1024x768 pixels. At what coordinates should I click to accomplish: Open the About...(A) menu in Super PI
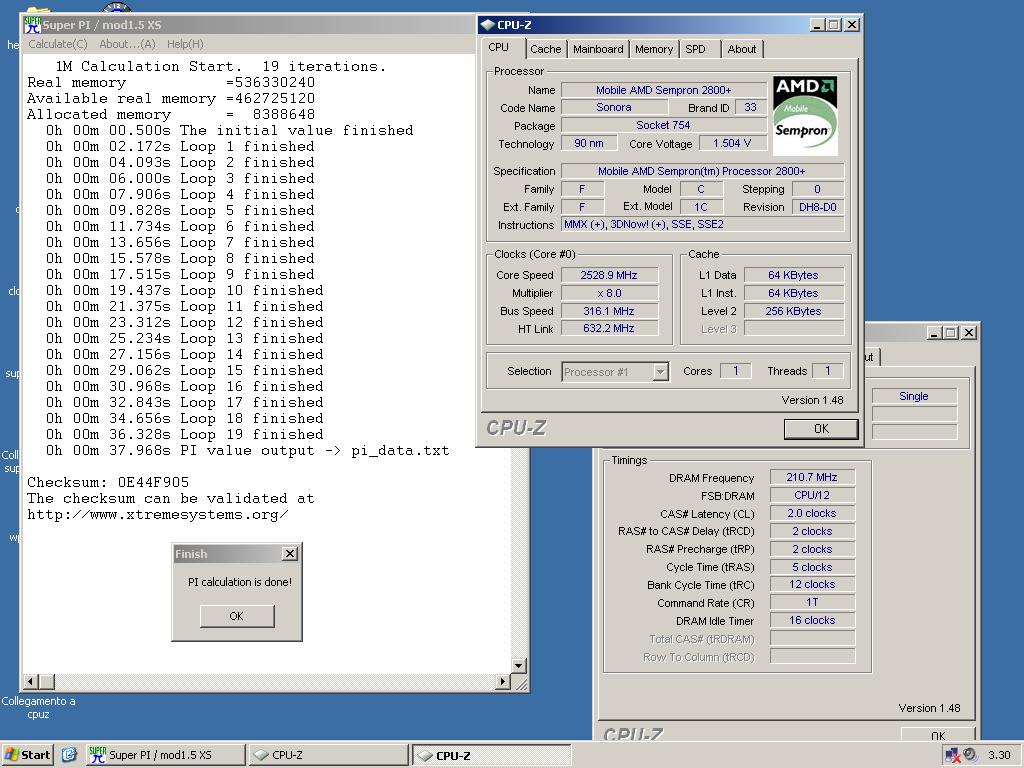click(127, 44)
